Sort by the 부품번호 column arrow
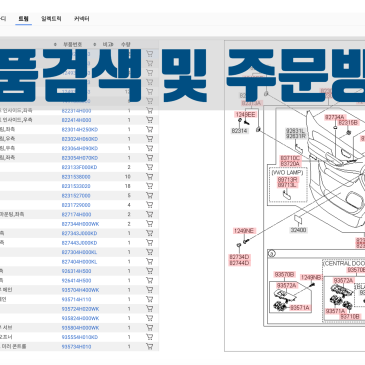 click(55, 44)
